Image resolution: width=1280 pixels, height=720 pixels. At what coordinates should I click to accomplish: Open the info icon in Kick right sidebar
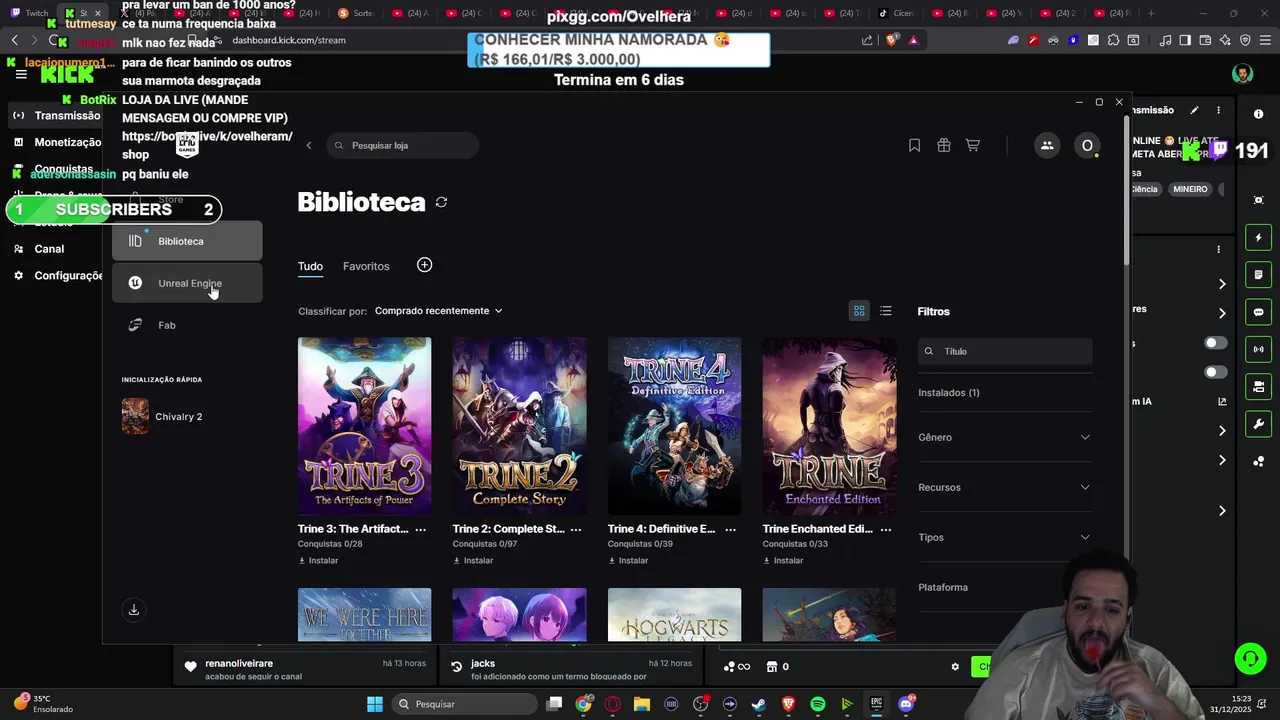coord(1258,114)
